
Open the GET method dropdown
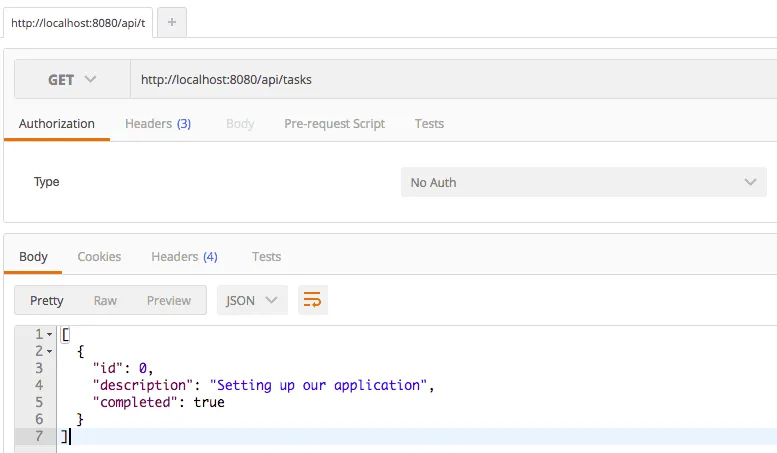click(72, 79)
